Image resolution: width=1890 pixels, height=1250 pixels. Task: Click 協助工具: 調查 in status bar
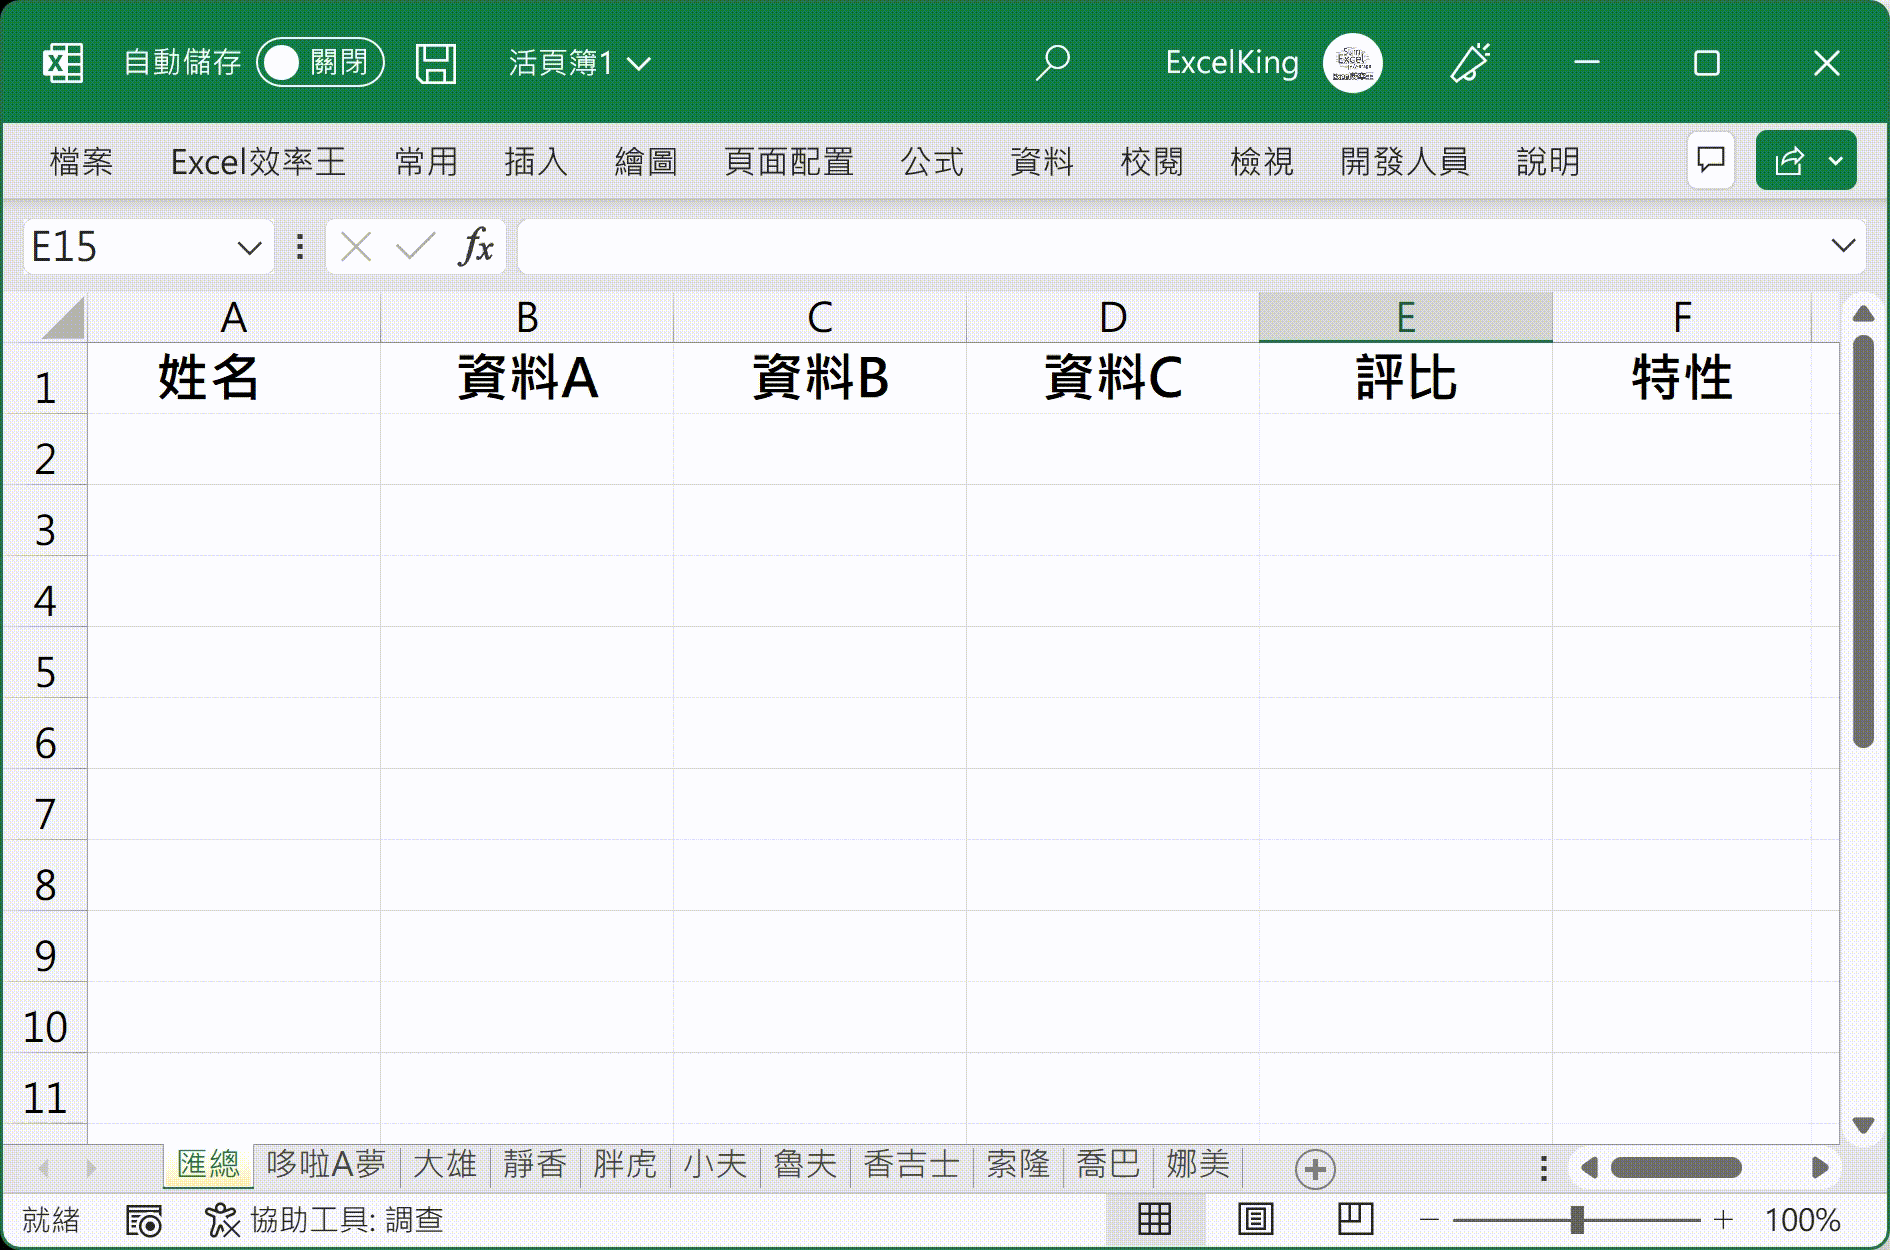tap(325, 1220)
